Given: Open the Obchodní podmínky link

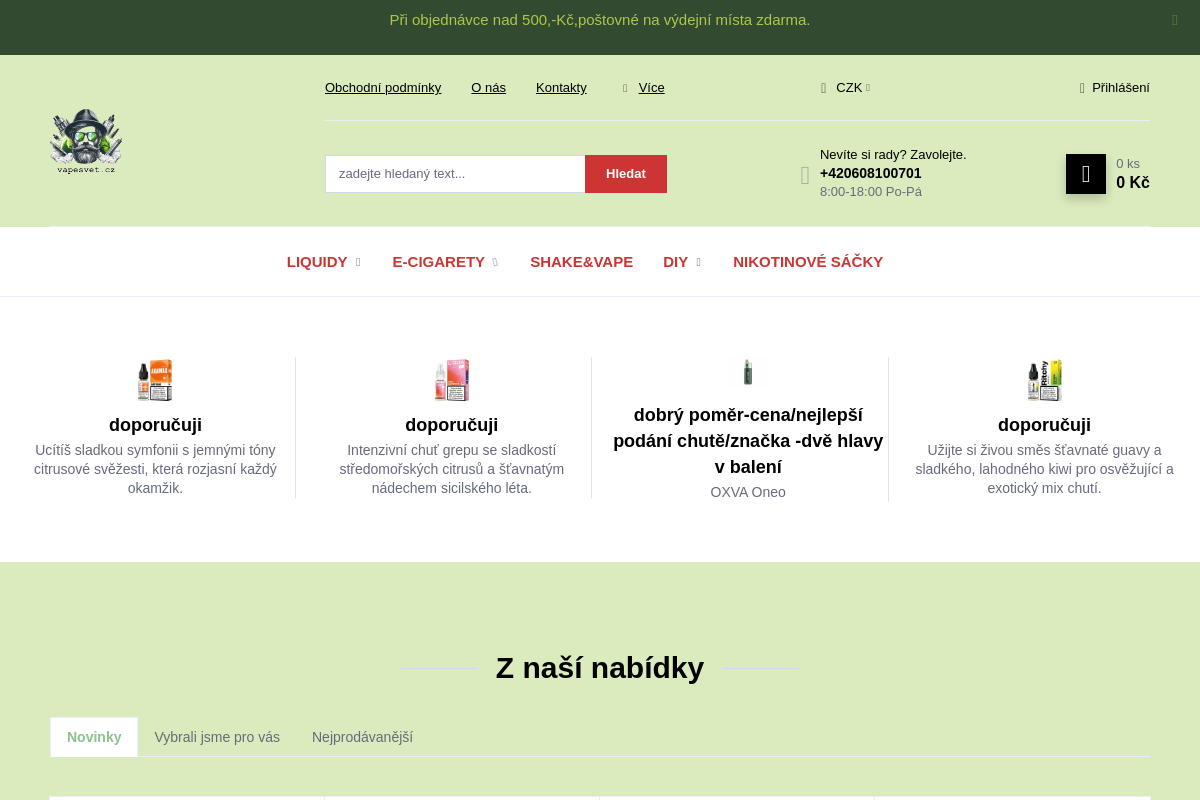Looking at the screenshot, I should click(x=383, y=88).
